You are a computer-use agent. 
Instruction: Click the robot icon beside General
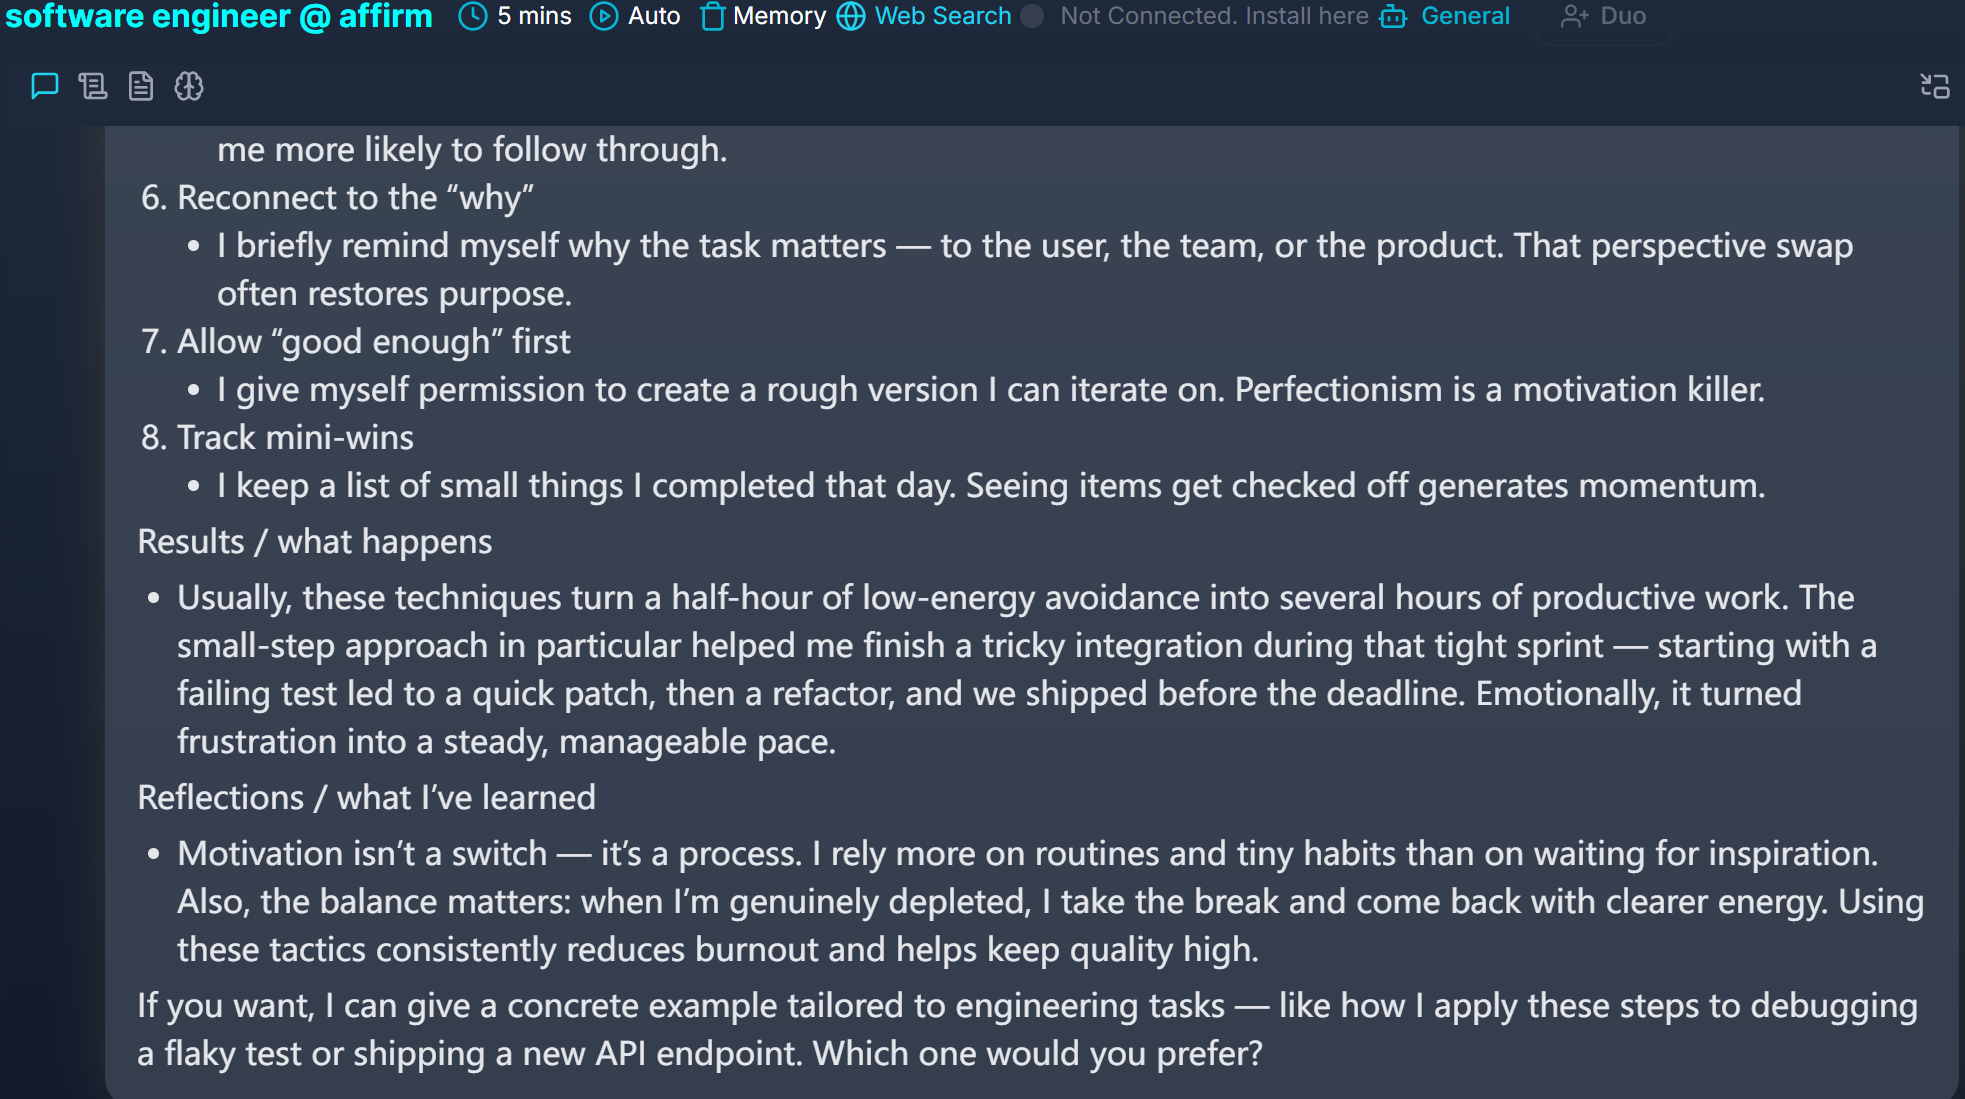tap(1393, 16)
